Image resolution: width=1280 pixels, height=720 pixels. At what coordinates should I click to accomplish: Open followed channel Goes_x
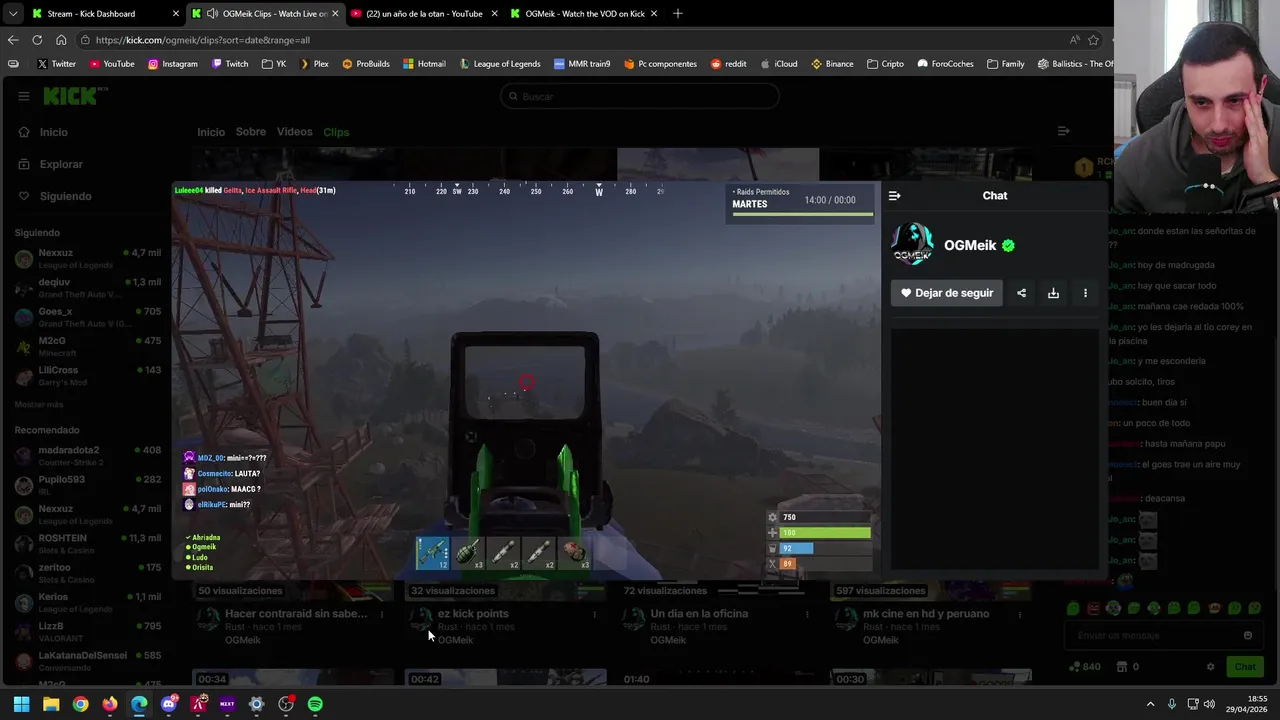[x=88, y=316]
